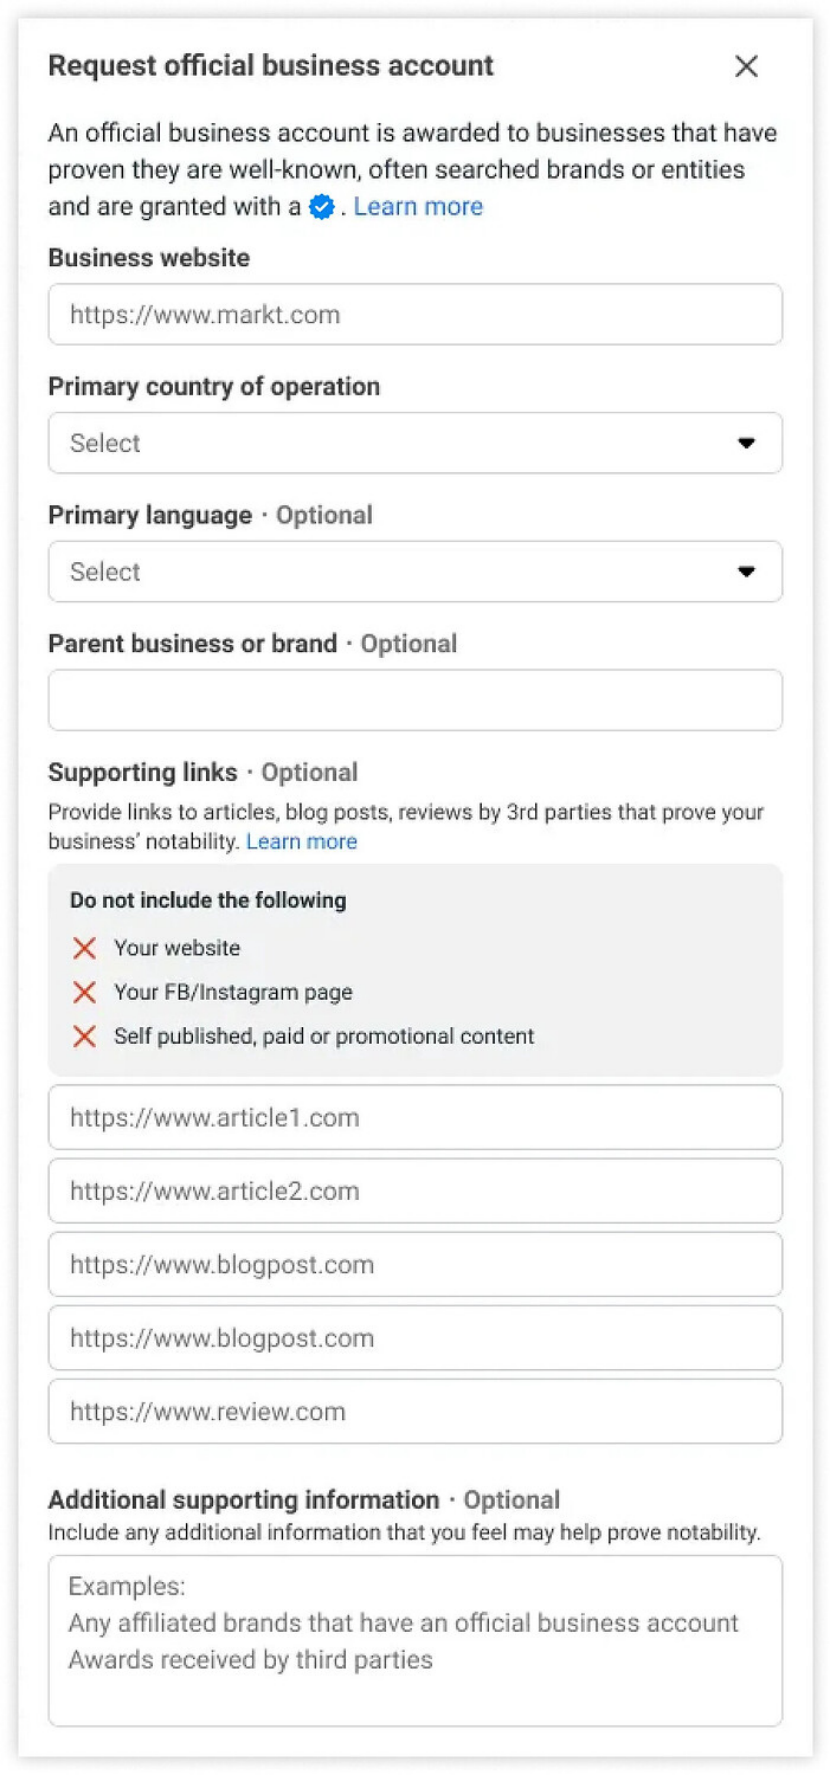The height and width of the screenshot is (1776, 830).
Task: Click the Do not include the following heading
Action: [x=208, y=900]
